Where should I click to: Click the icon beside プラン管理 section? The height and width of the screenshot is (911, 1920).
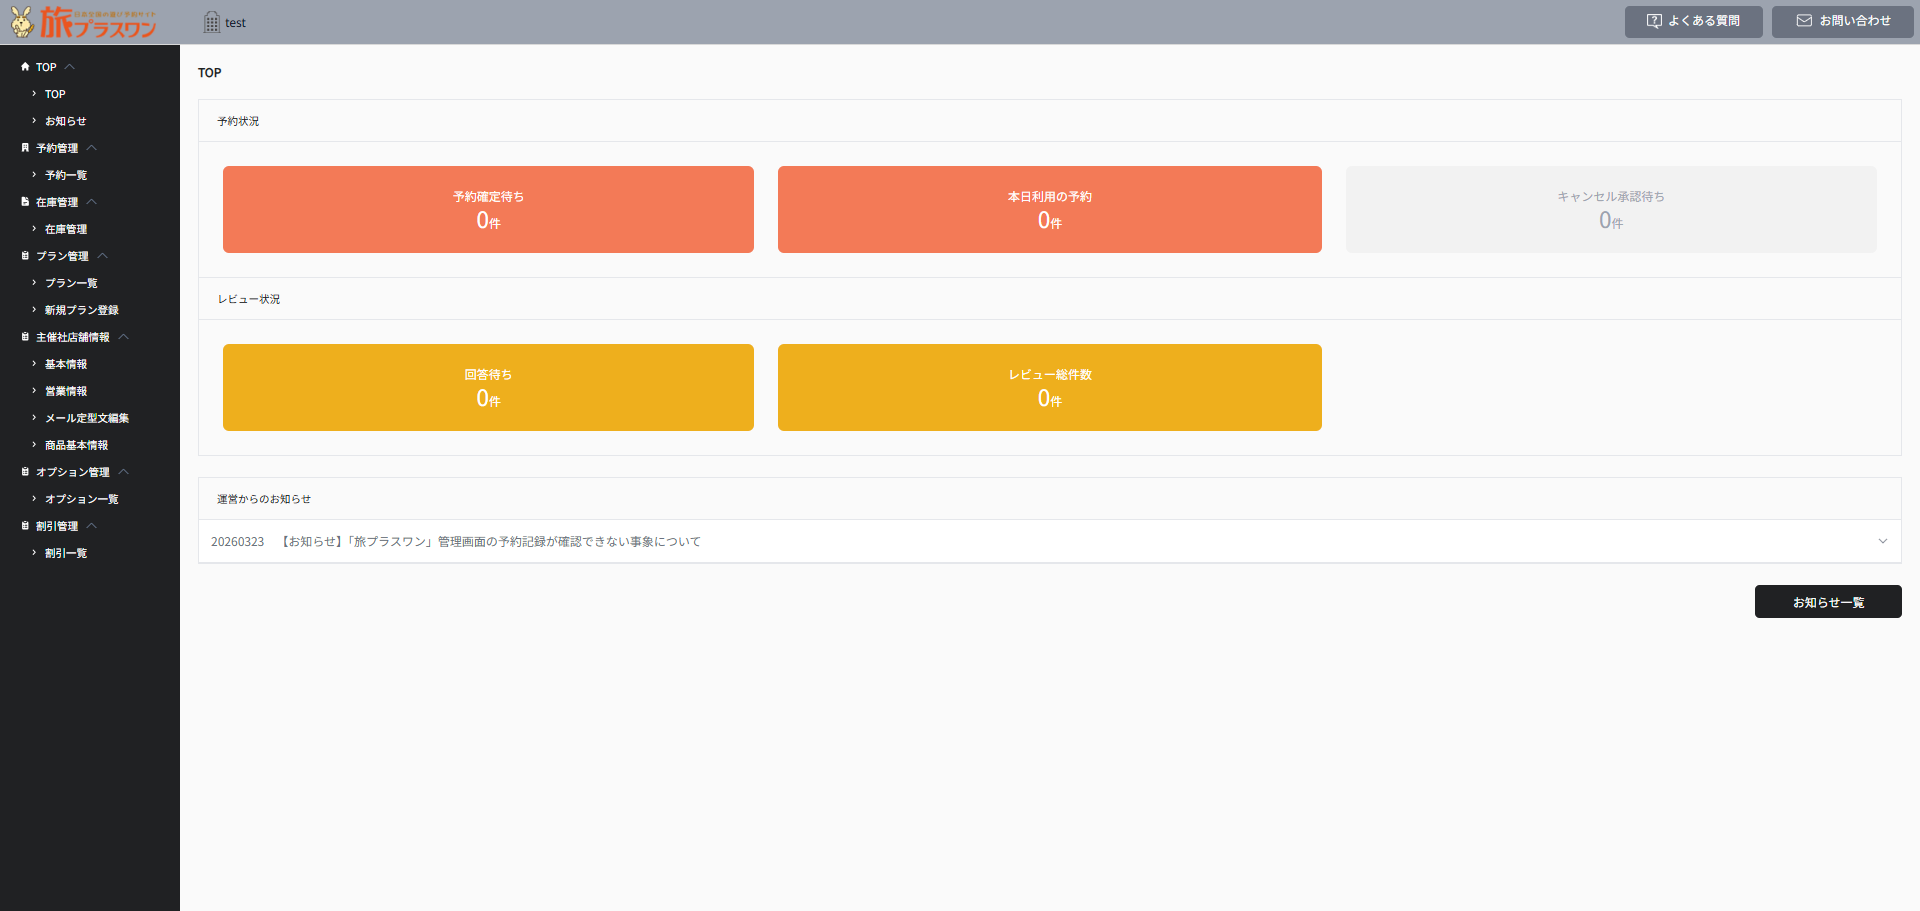[25, 256]
